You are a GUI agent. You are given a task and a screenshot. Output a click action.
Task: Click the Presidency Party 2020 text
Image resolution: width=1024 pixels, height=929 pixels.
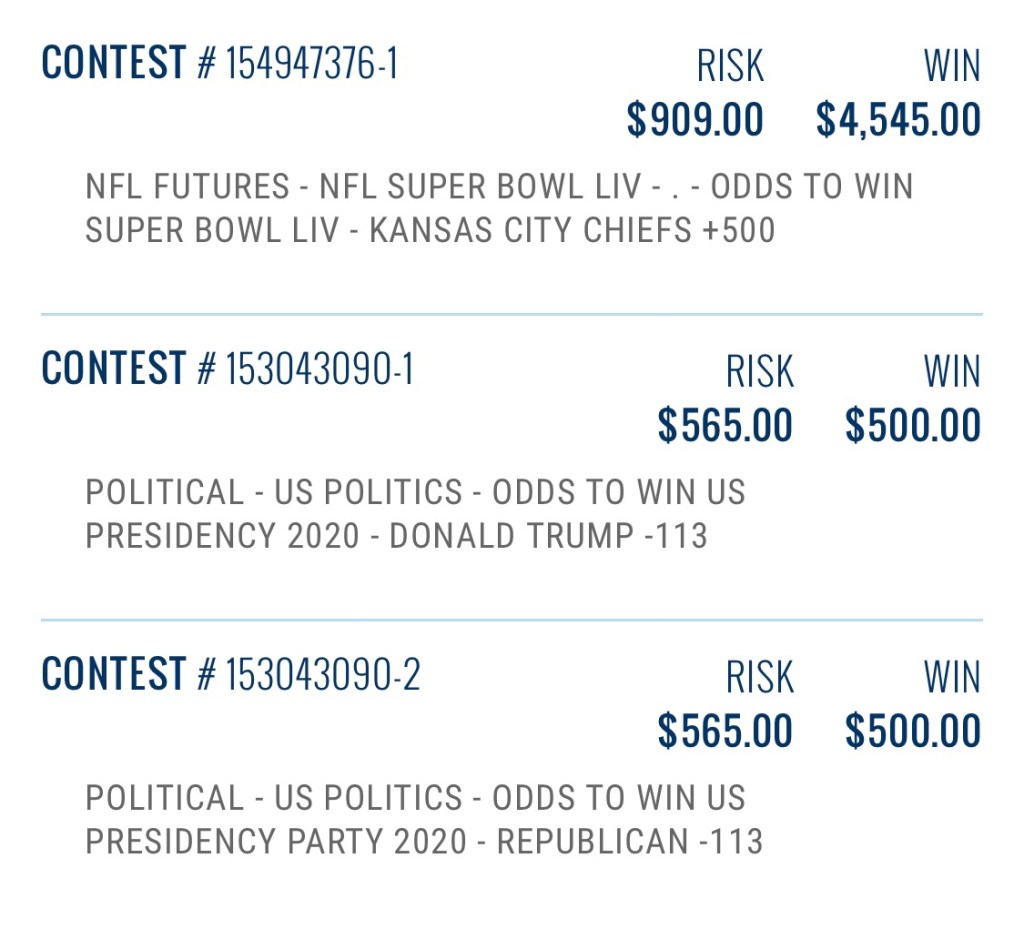[x=276, y=842]
